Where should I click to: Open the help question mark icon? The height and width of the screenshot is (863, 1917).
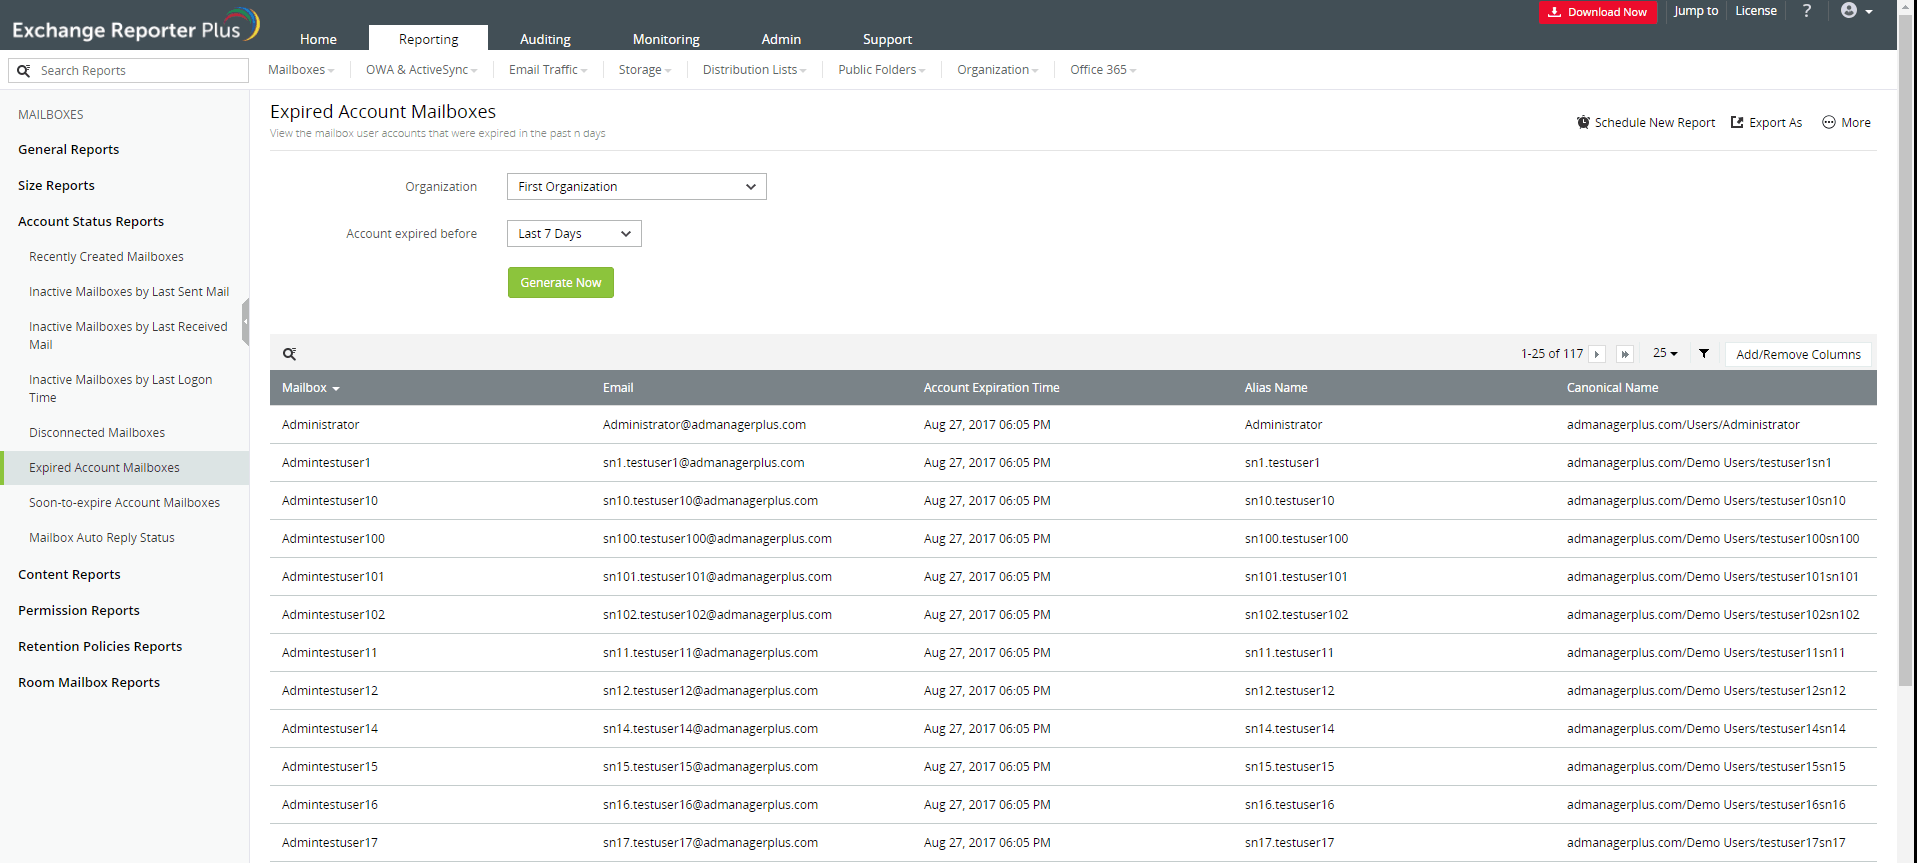coord(1806,11)
